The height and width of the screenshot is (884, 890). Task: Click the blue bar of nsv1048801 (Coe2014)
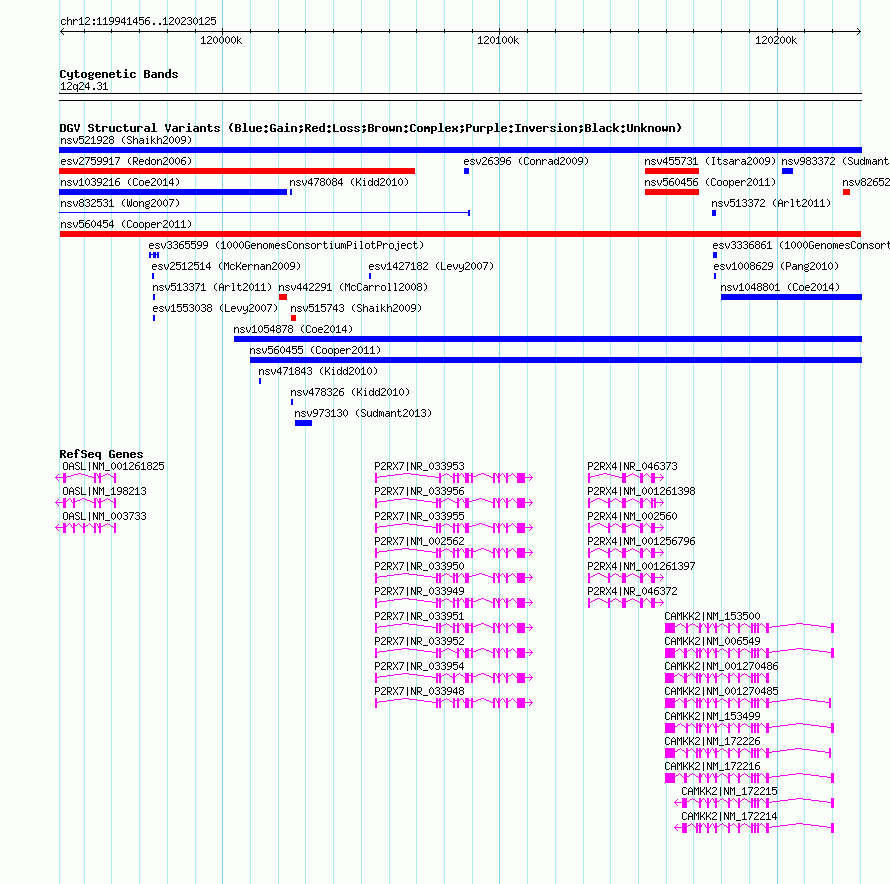(x=791, y=297)
